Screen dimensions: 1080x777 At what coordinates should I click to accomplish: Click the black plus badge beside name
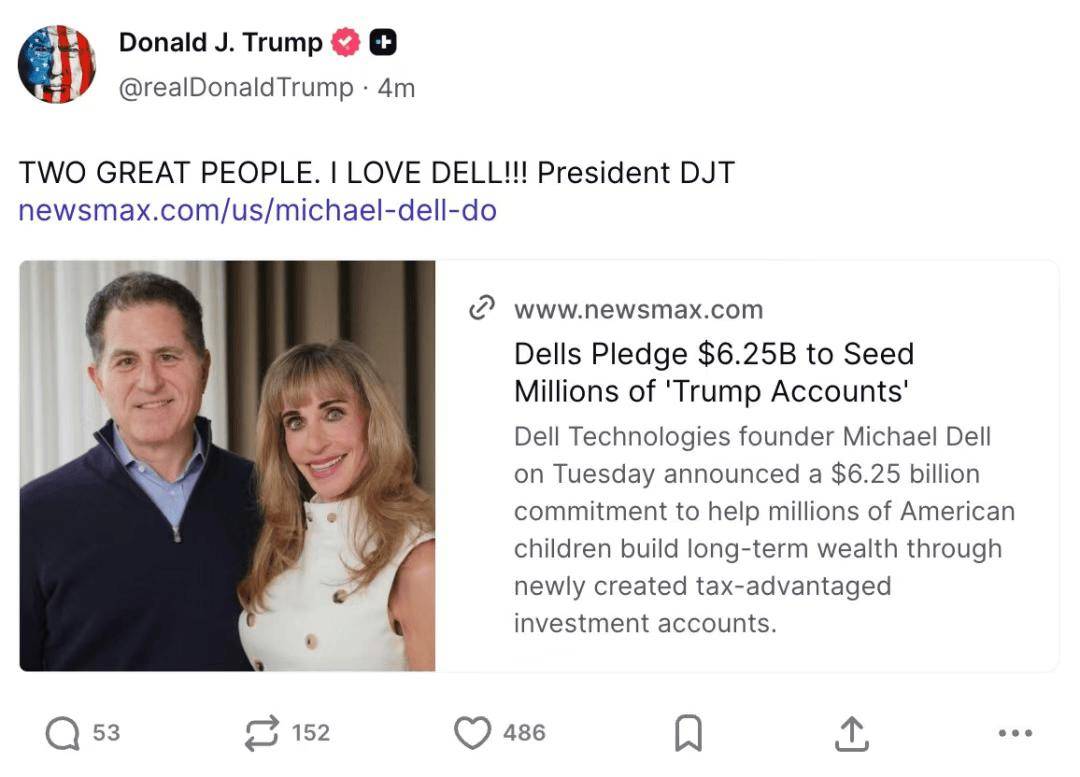383,43
